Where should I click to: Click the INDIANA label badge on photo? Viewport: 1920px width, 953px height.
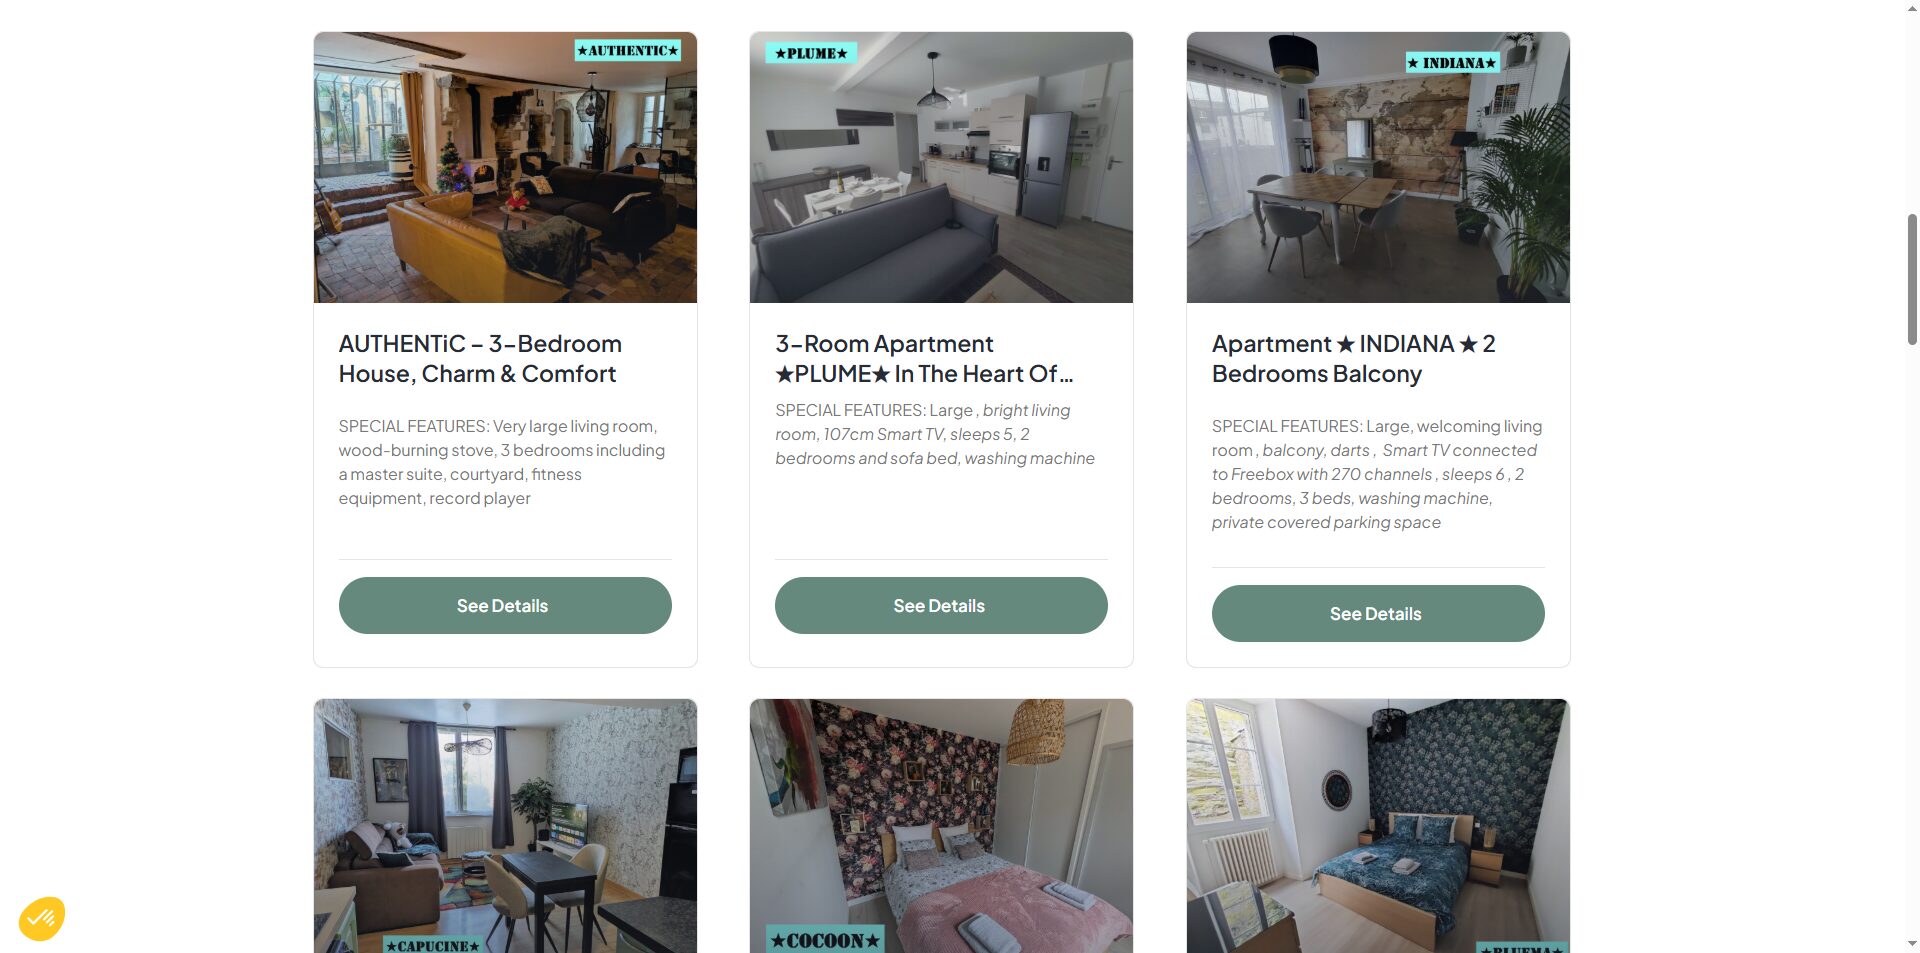pos(1452,63)
